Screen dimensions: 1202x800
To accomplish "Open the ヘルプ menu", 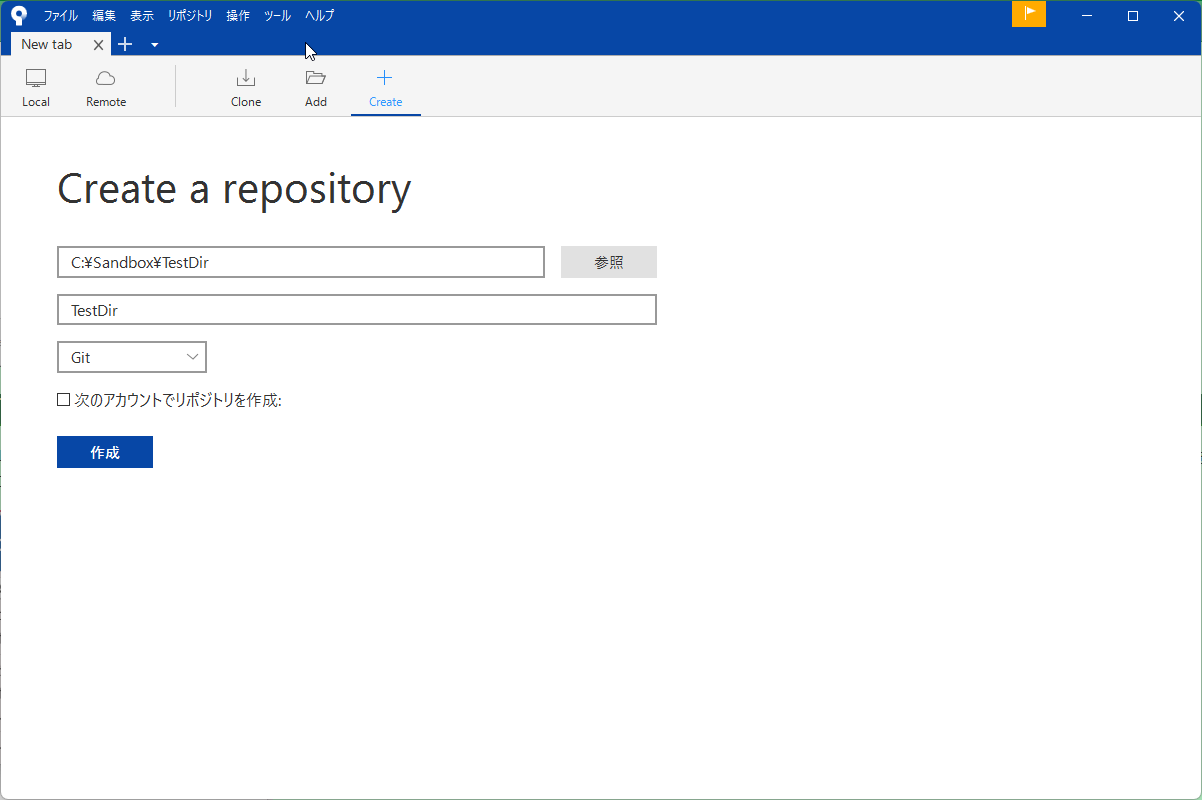I will 320,16.
